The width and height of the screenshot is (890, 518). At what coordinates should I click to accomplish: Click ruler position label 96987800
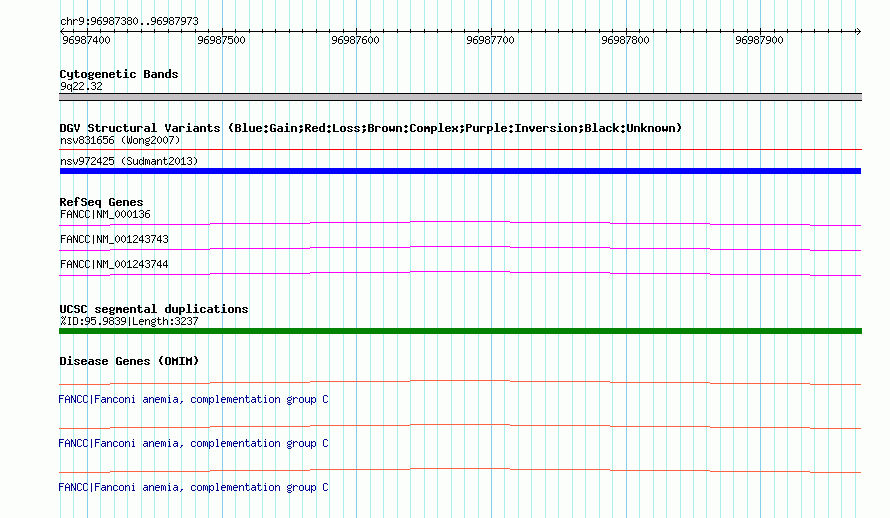[x=625, y=40]
